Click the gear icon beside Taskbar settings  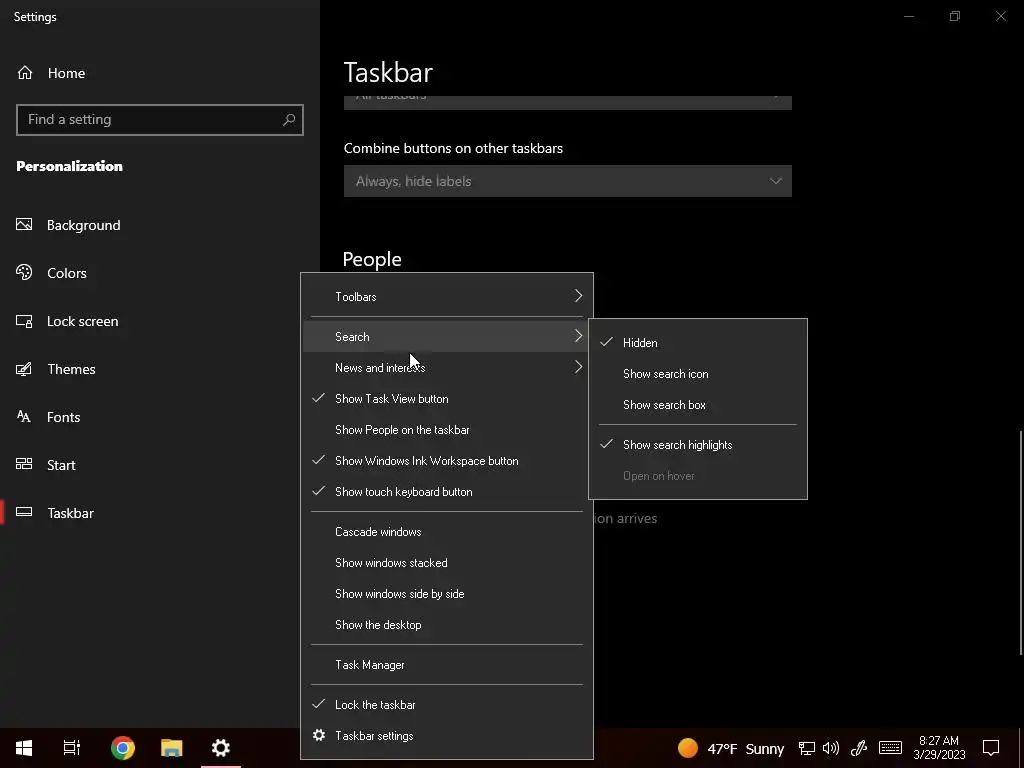pos(319,735)
